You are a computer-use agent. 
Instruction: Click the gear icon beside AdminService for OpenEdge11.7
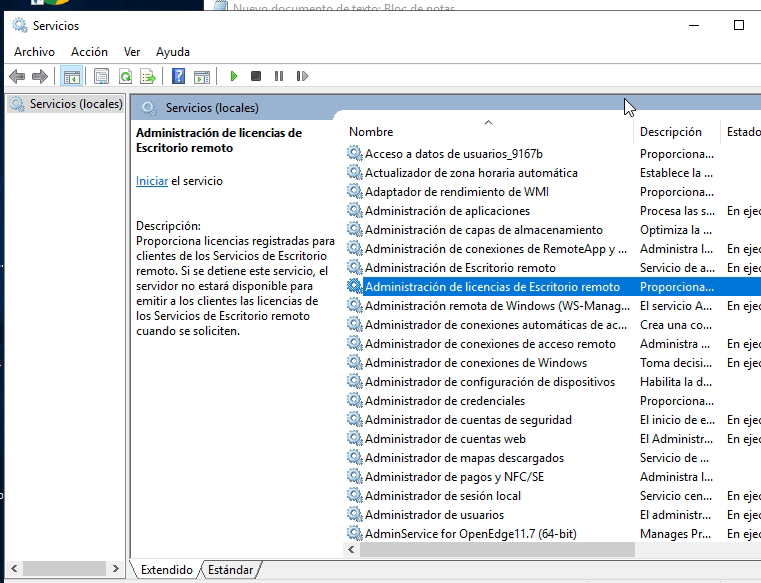click(x=355, y=533)
